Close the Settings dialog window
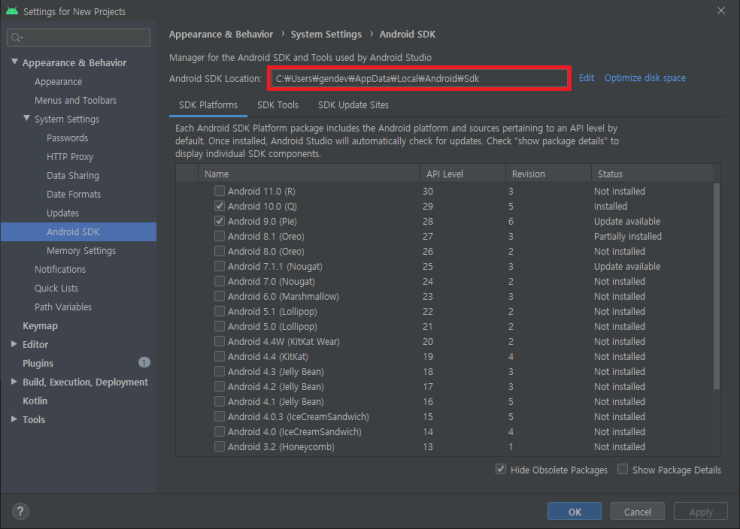This screenshot has width=740, height=529. point(721,11)
